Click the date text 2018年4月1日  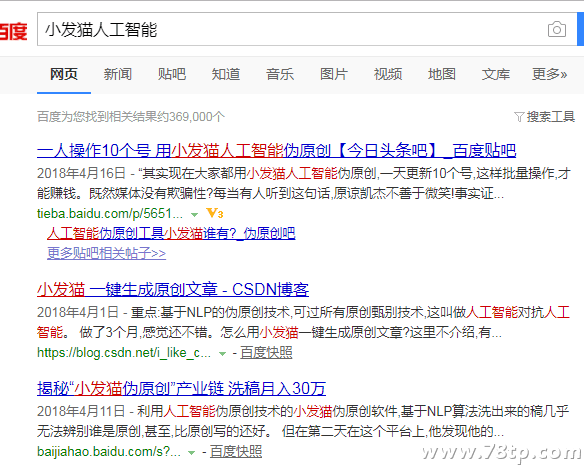click(x=77, y=312)
